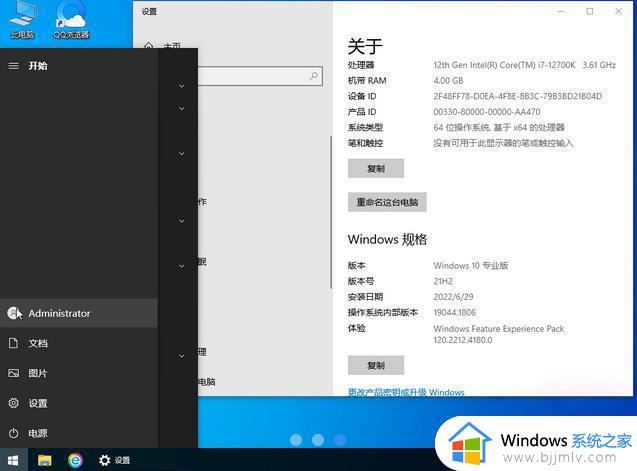
Task: Open 图片 from the Start menu
Action: (37, 373)
